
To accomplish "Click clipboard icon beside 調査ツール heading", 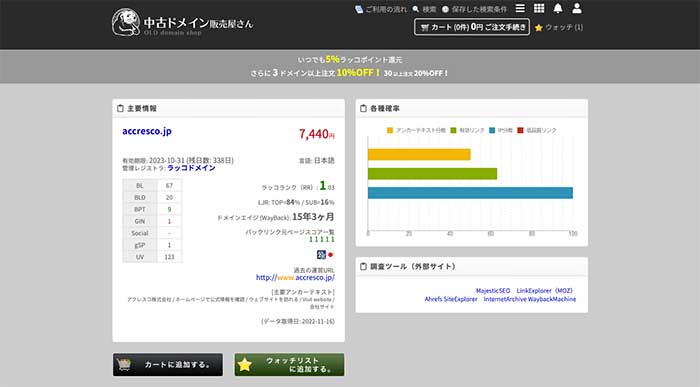I will click(363, 266).
